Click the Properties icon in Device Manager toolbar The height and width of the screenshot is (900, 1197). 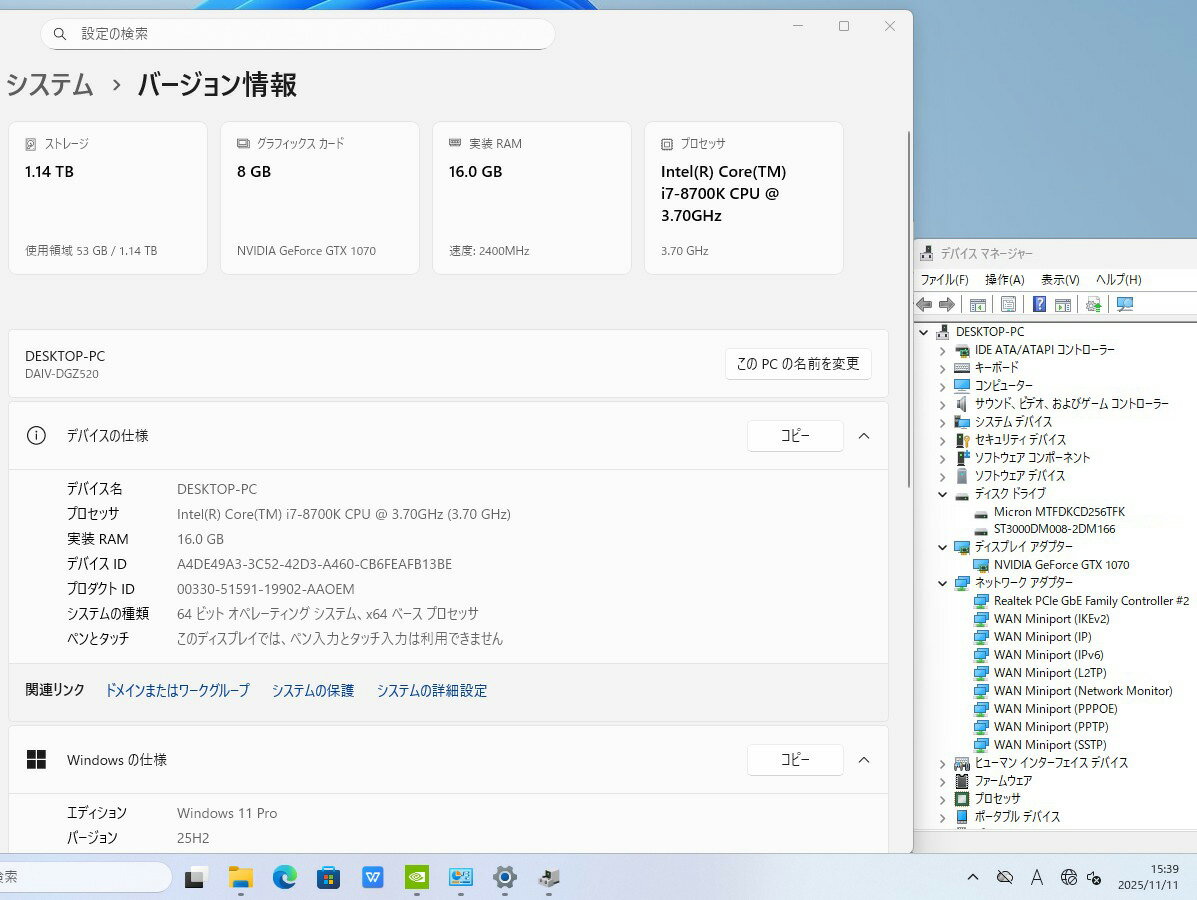pyautogui.click(x=1008, y=304)
